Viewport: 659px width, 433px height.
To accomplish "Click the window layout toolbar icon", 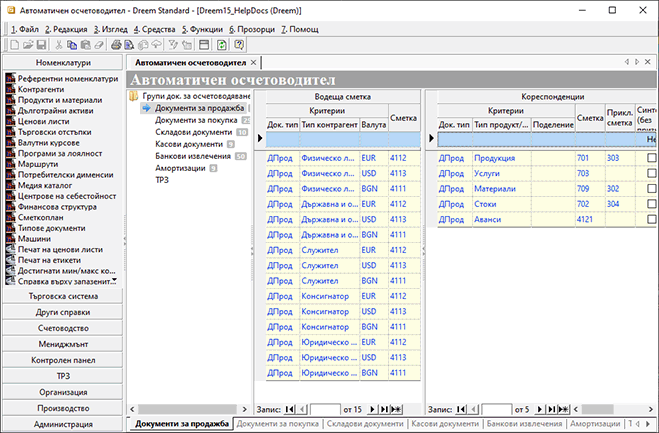I will pos(204,45).
